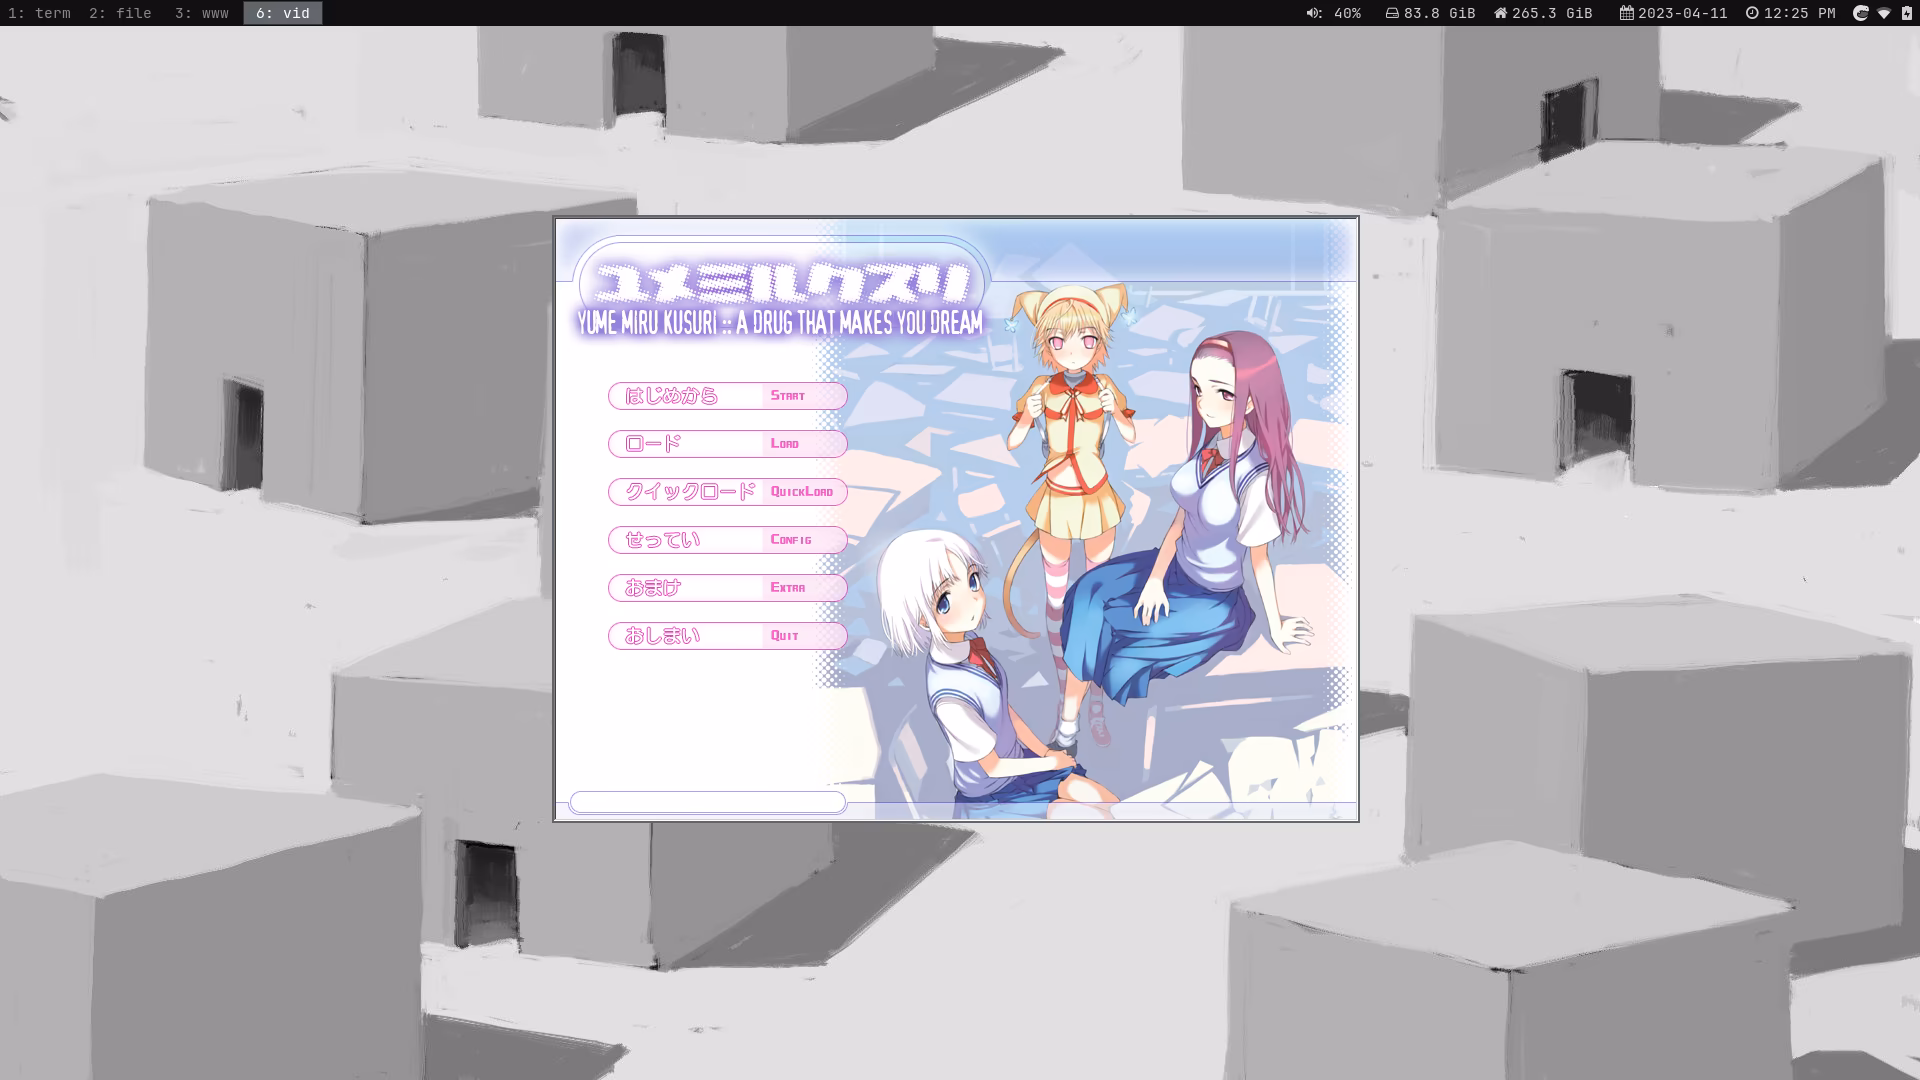Switch to the file workspace
1920x1080 pixels.
[x=120, y=13]
